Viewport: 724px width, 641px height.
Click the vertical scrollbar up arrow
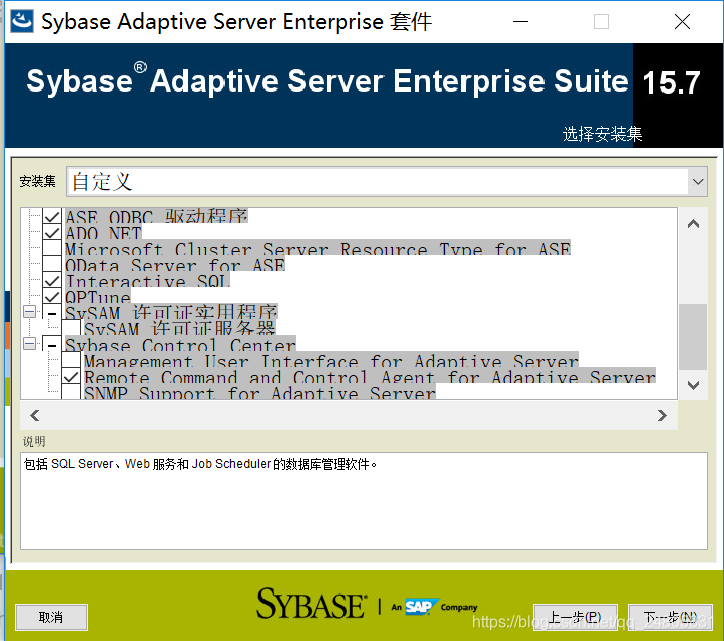click(x=693, y=224)
